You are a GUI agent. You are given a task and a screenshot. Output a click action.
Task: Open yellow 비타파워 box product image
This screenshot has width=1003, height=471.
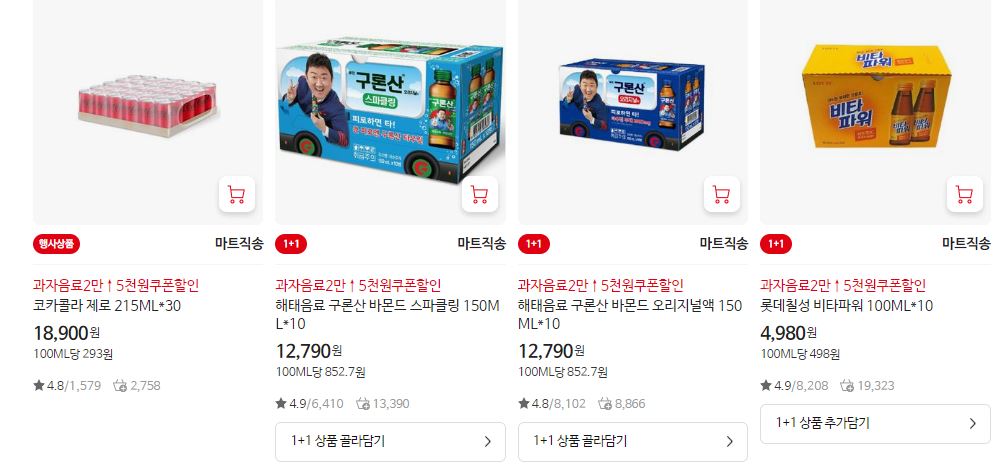click(x=876, y=96)
